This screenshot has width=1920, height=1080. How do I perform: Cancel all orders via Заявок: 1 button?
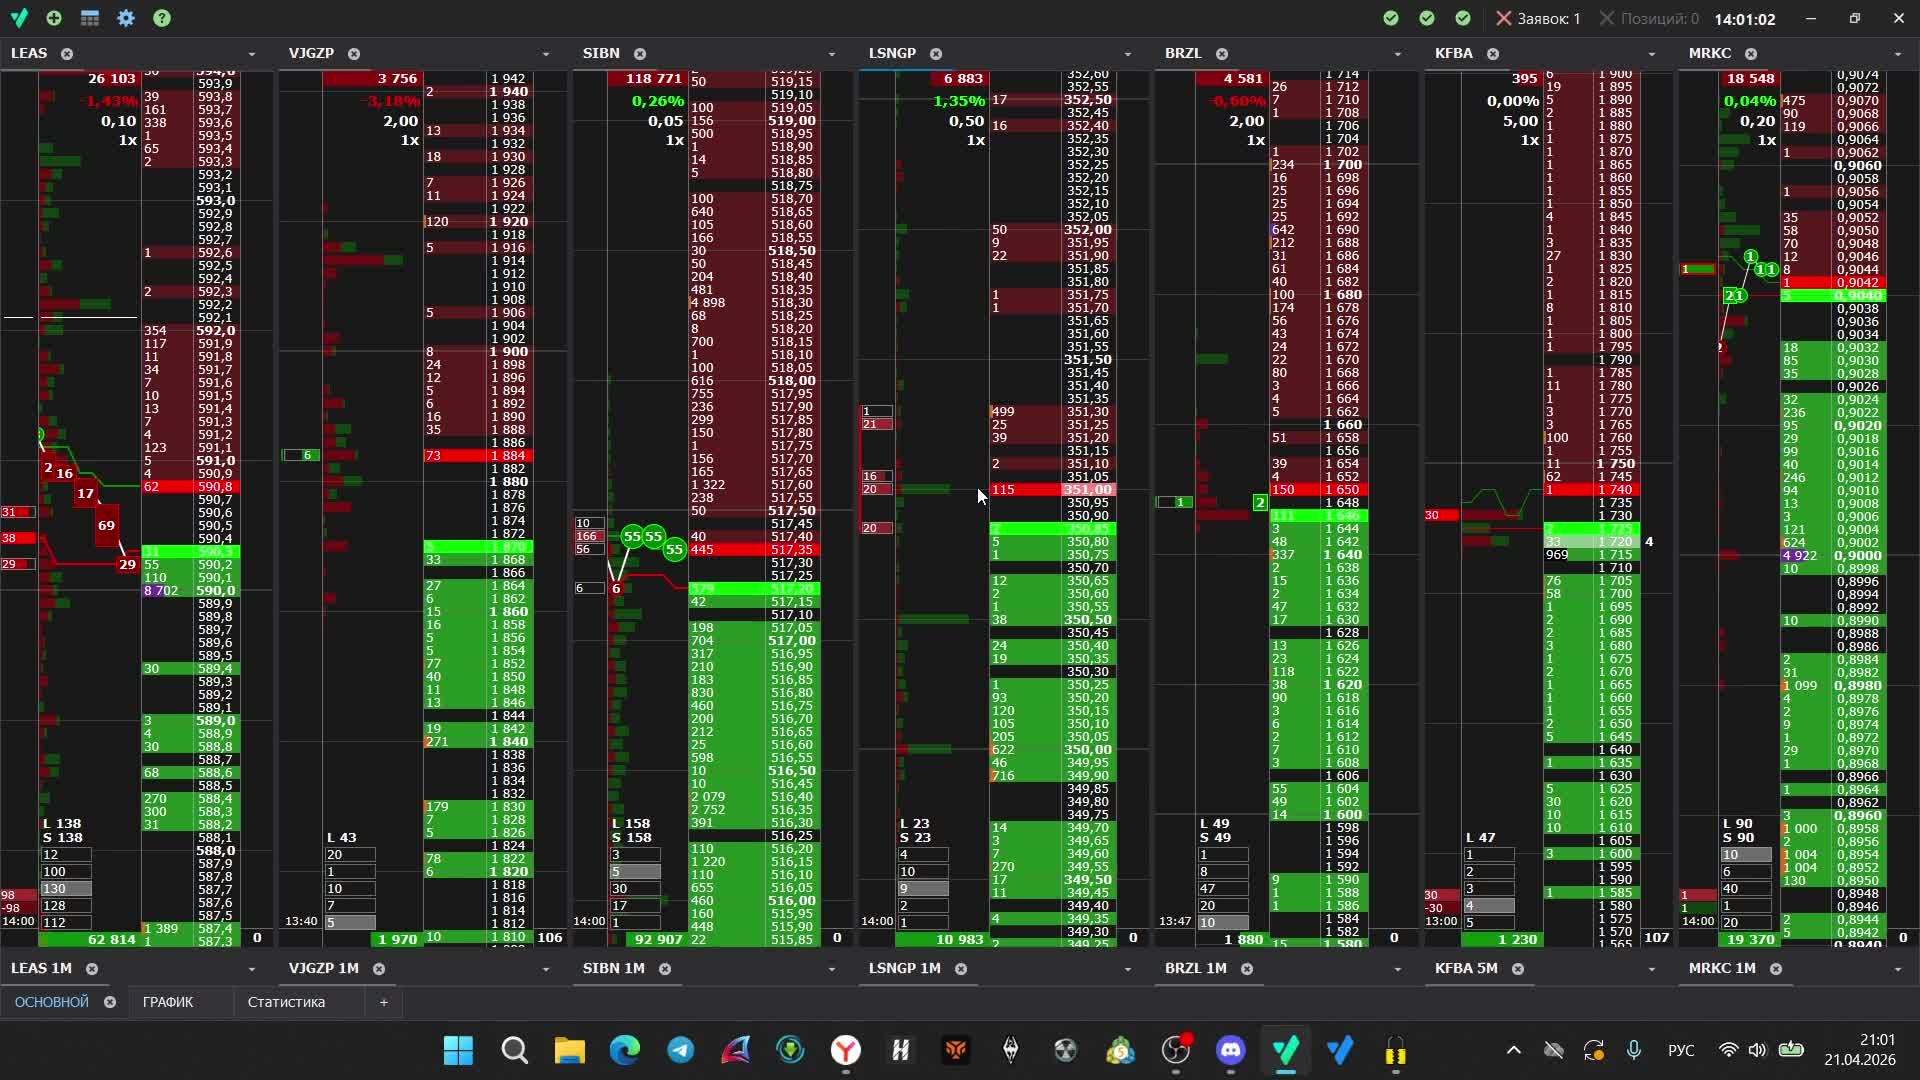pyautogui.click(x=1538, y=18)
